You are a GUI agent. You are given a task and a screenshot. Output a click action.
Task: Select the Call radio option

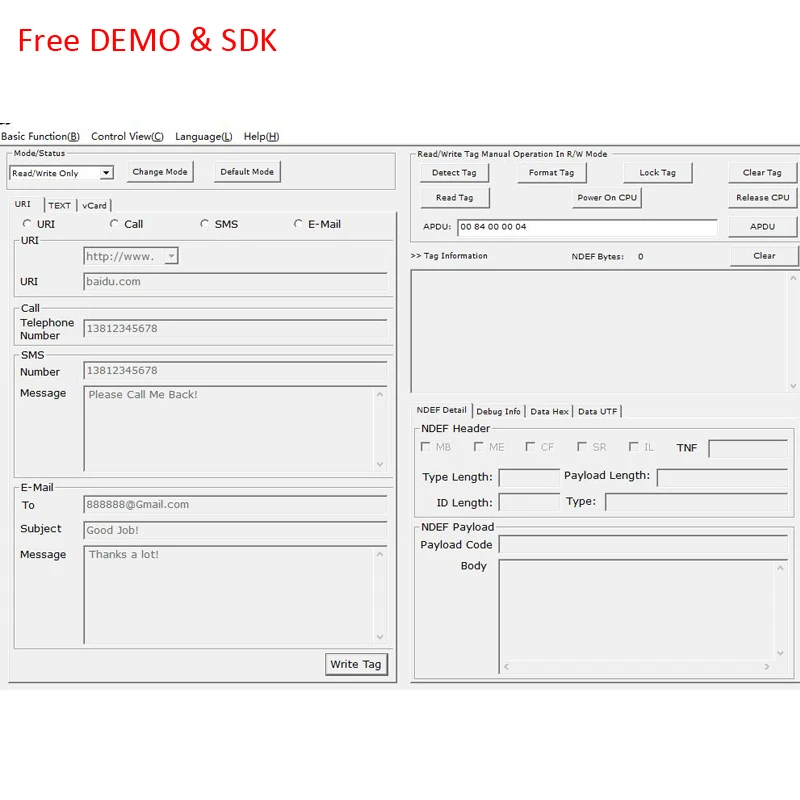click(113, 224)
